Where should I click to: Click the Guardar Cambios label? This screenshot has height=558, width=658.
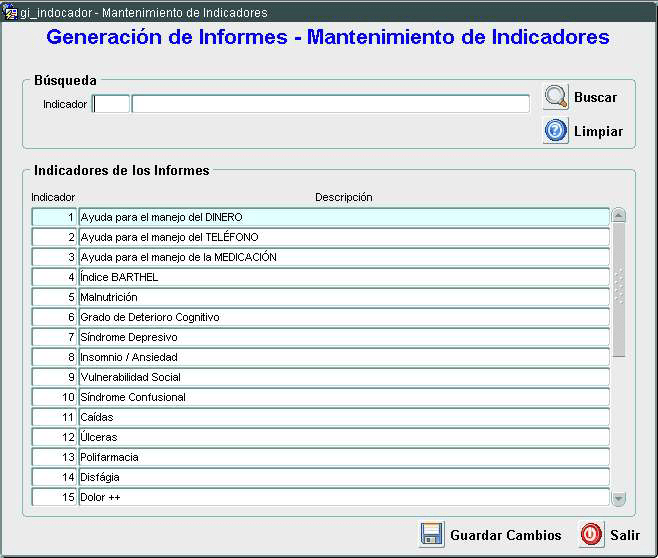[x=505, y=536]
